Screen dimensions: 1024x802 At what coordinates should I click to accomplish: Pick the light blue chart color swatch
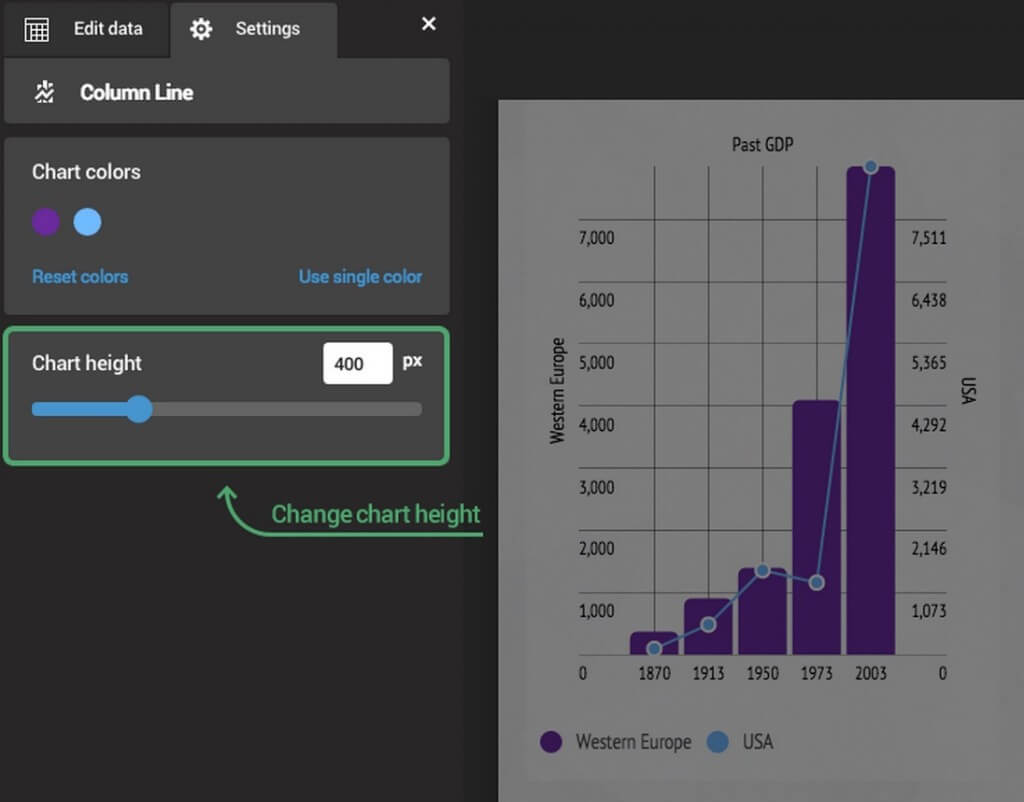point(88,222)
